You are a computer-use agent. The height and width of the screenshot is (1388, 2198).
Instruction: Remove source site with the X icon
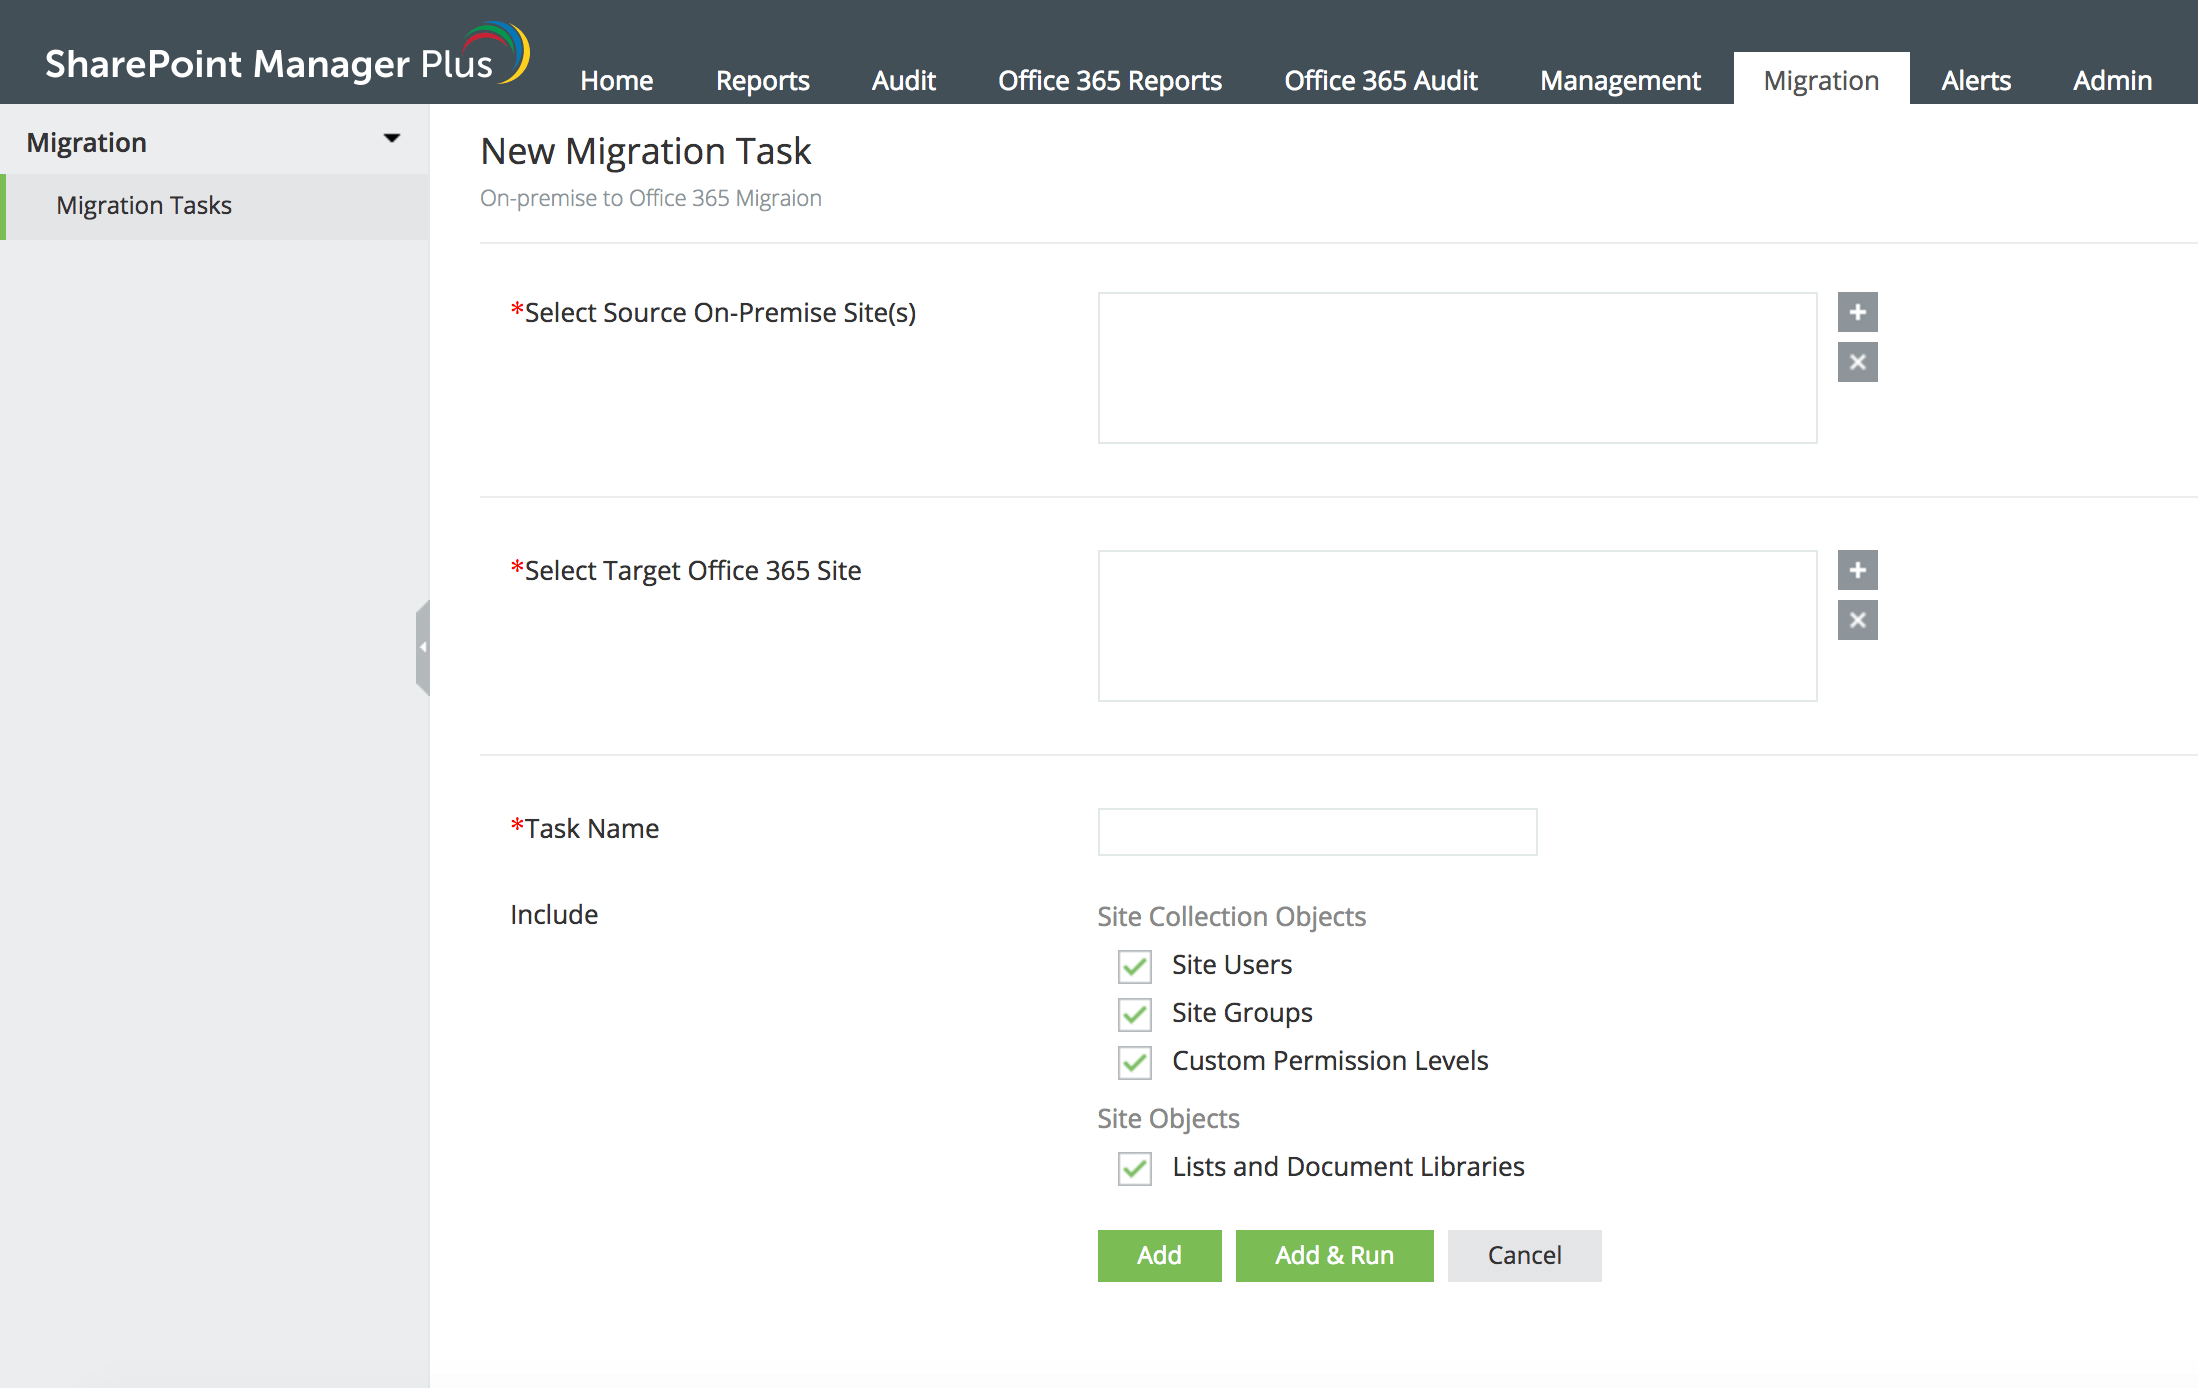pos(1857,362)
